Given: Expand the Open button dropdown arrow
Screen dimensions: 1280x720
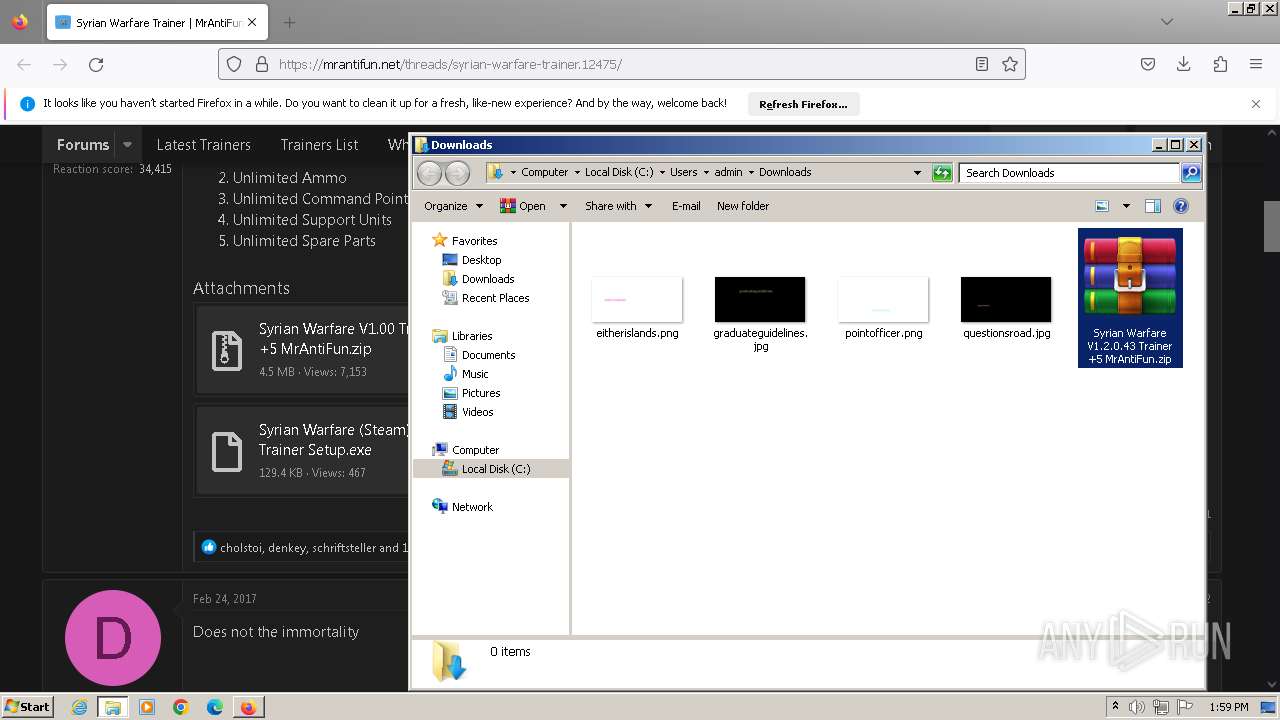Looking at the screenshot, I should (563, 206).
